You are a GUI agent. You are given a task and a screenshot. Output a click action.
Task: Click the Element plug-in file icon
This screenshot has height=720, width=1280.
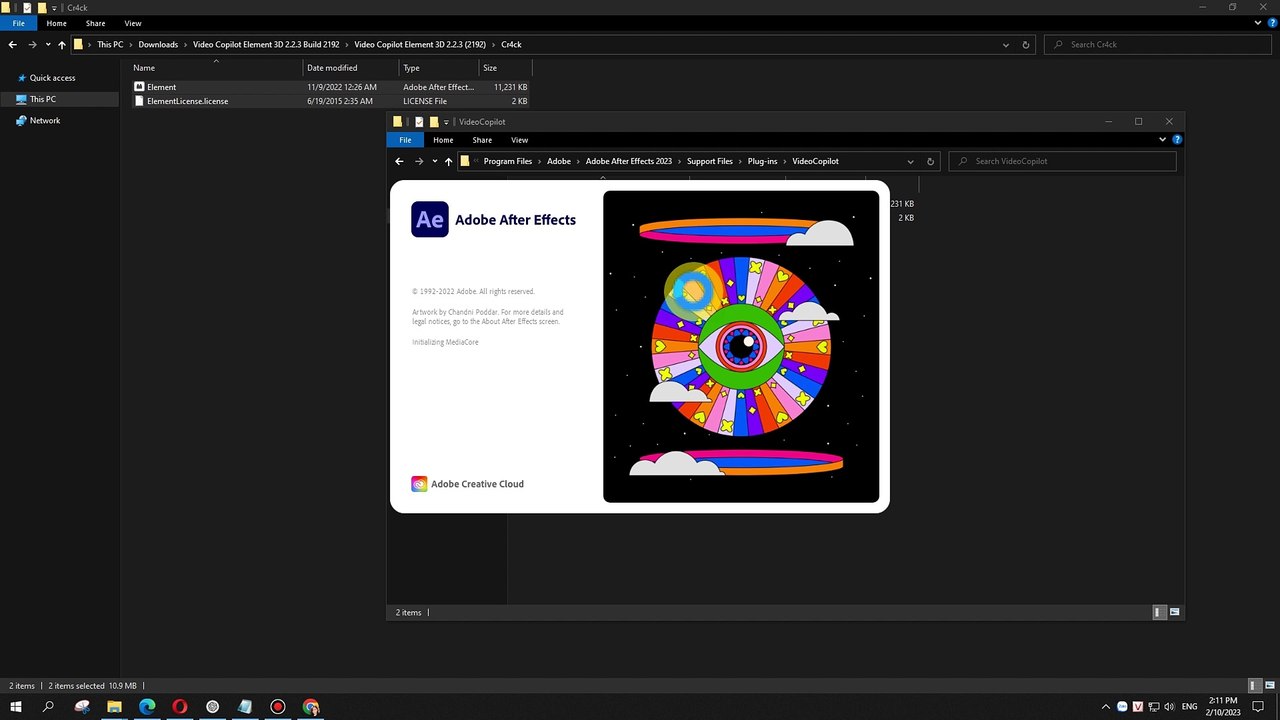point(139,87)
